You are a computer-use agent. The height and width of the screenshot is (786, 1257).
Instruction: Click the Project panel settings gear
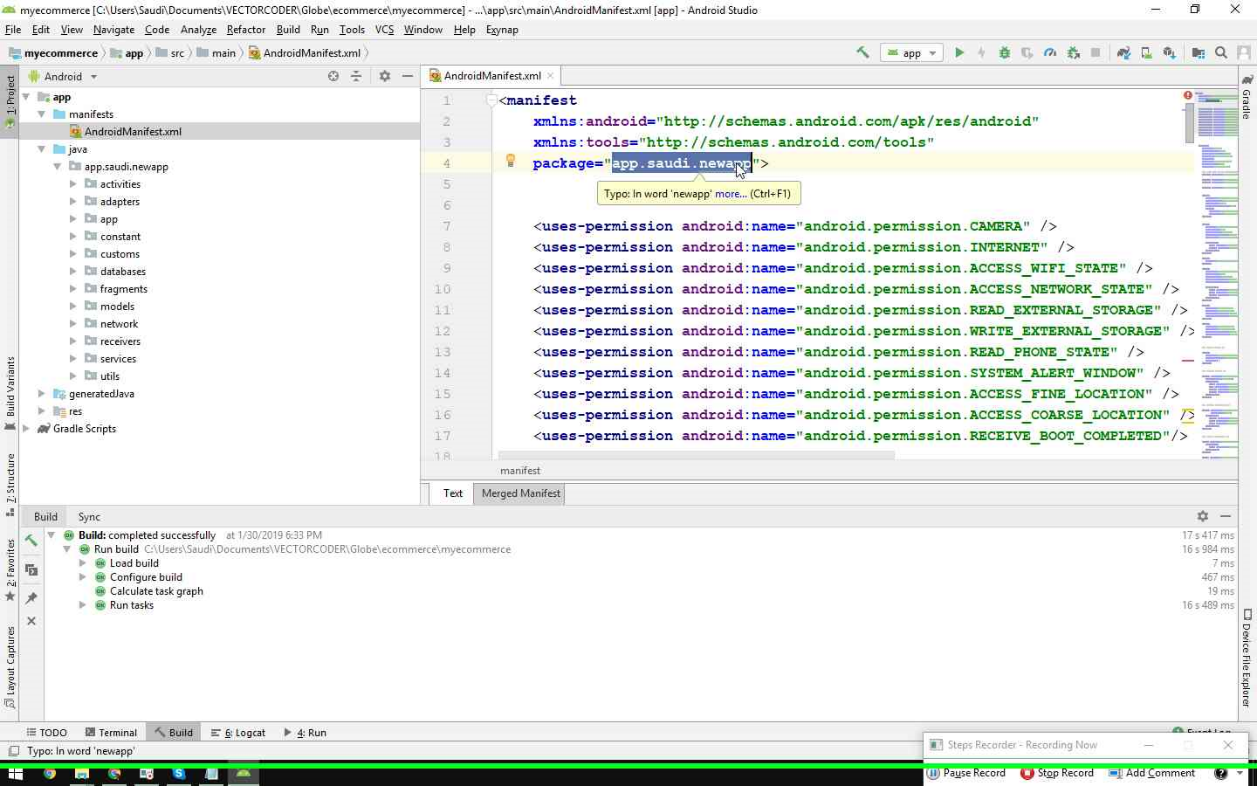tap(384, 76)
